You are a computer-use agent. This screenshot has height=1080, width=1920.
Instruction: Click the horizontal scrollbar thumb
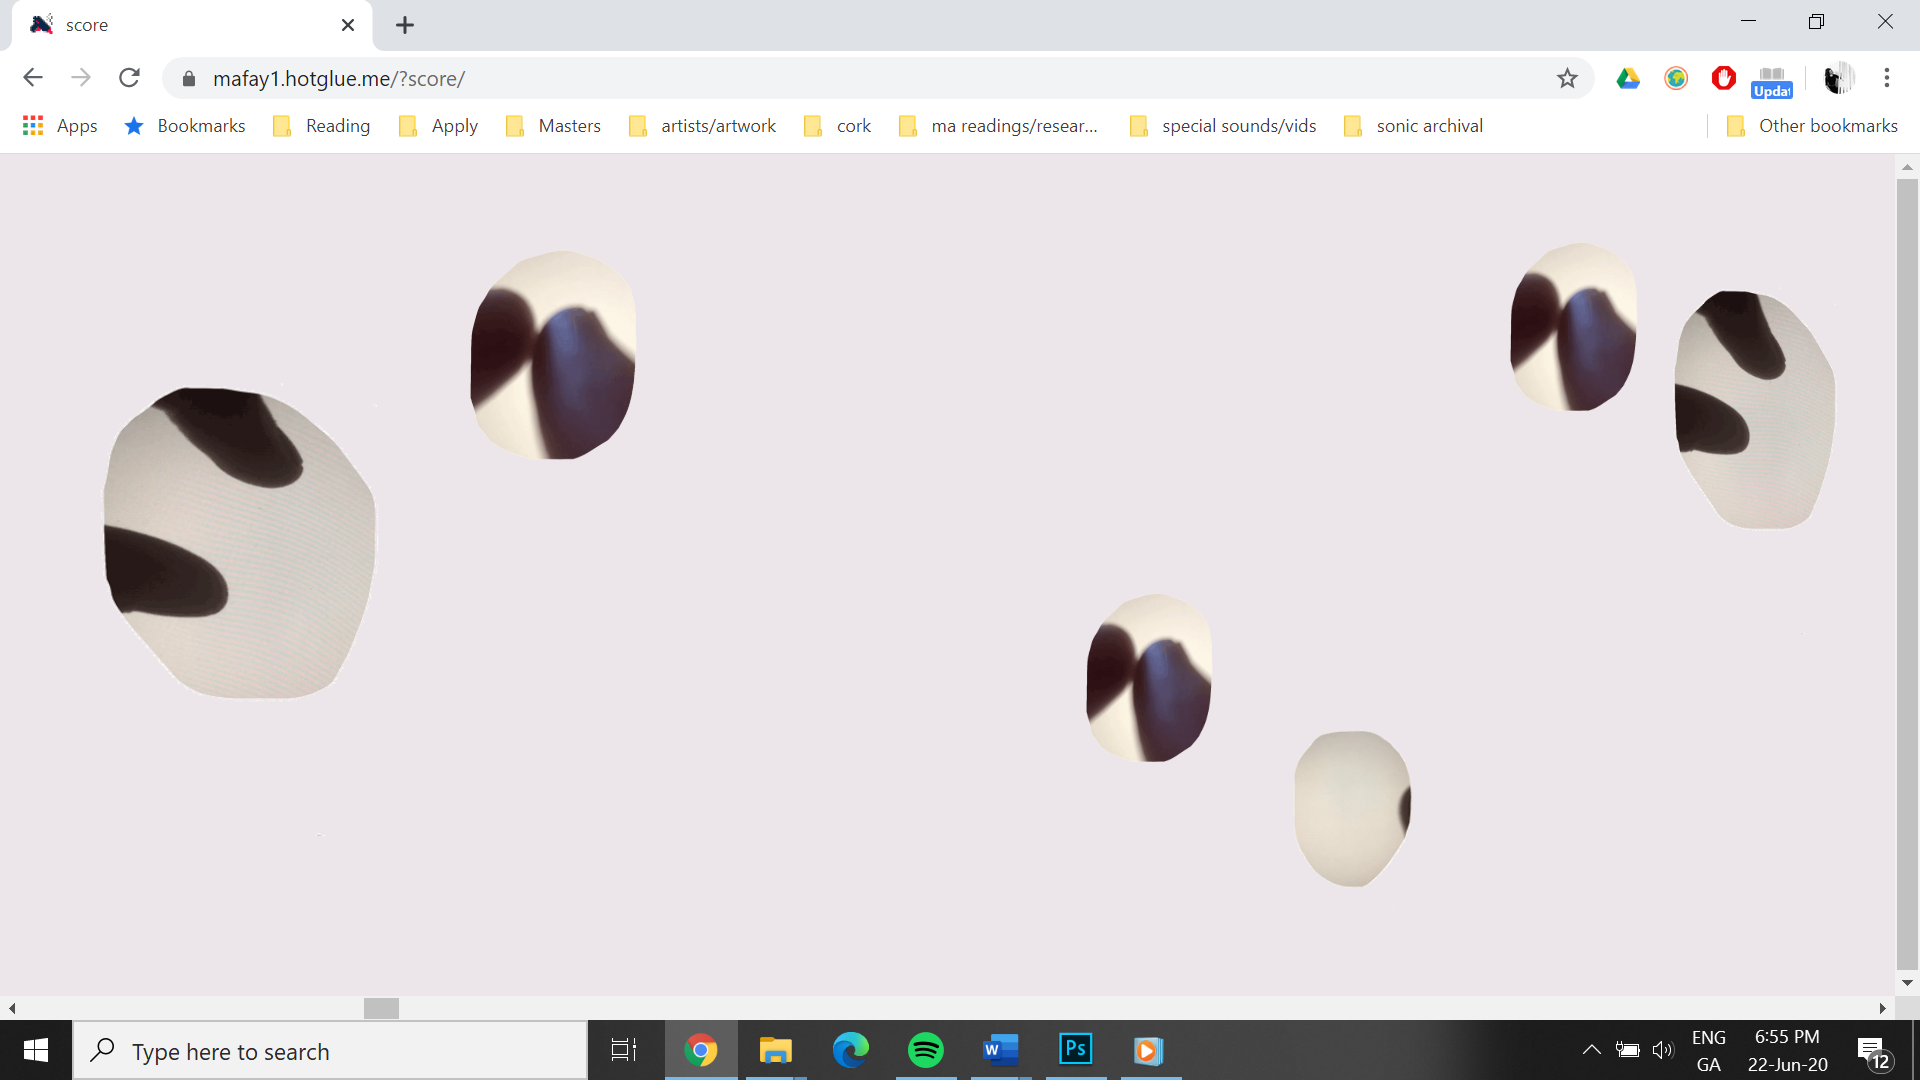(x=381, y=1008)
